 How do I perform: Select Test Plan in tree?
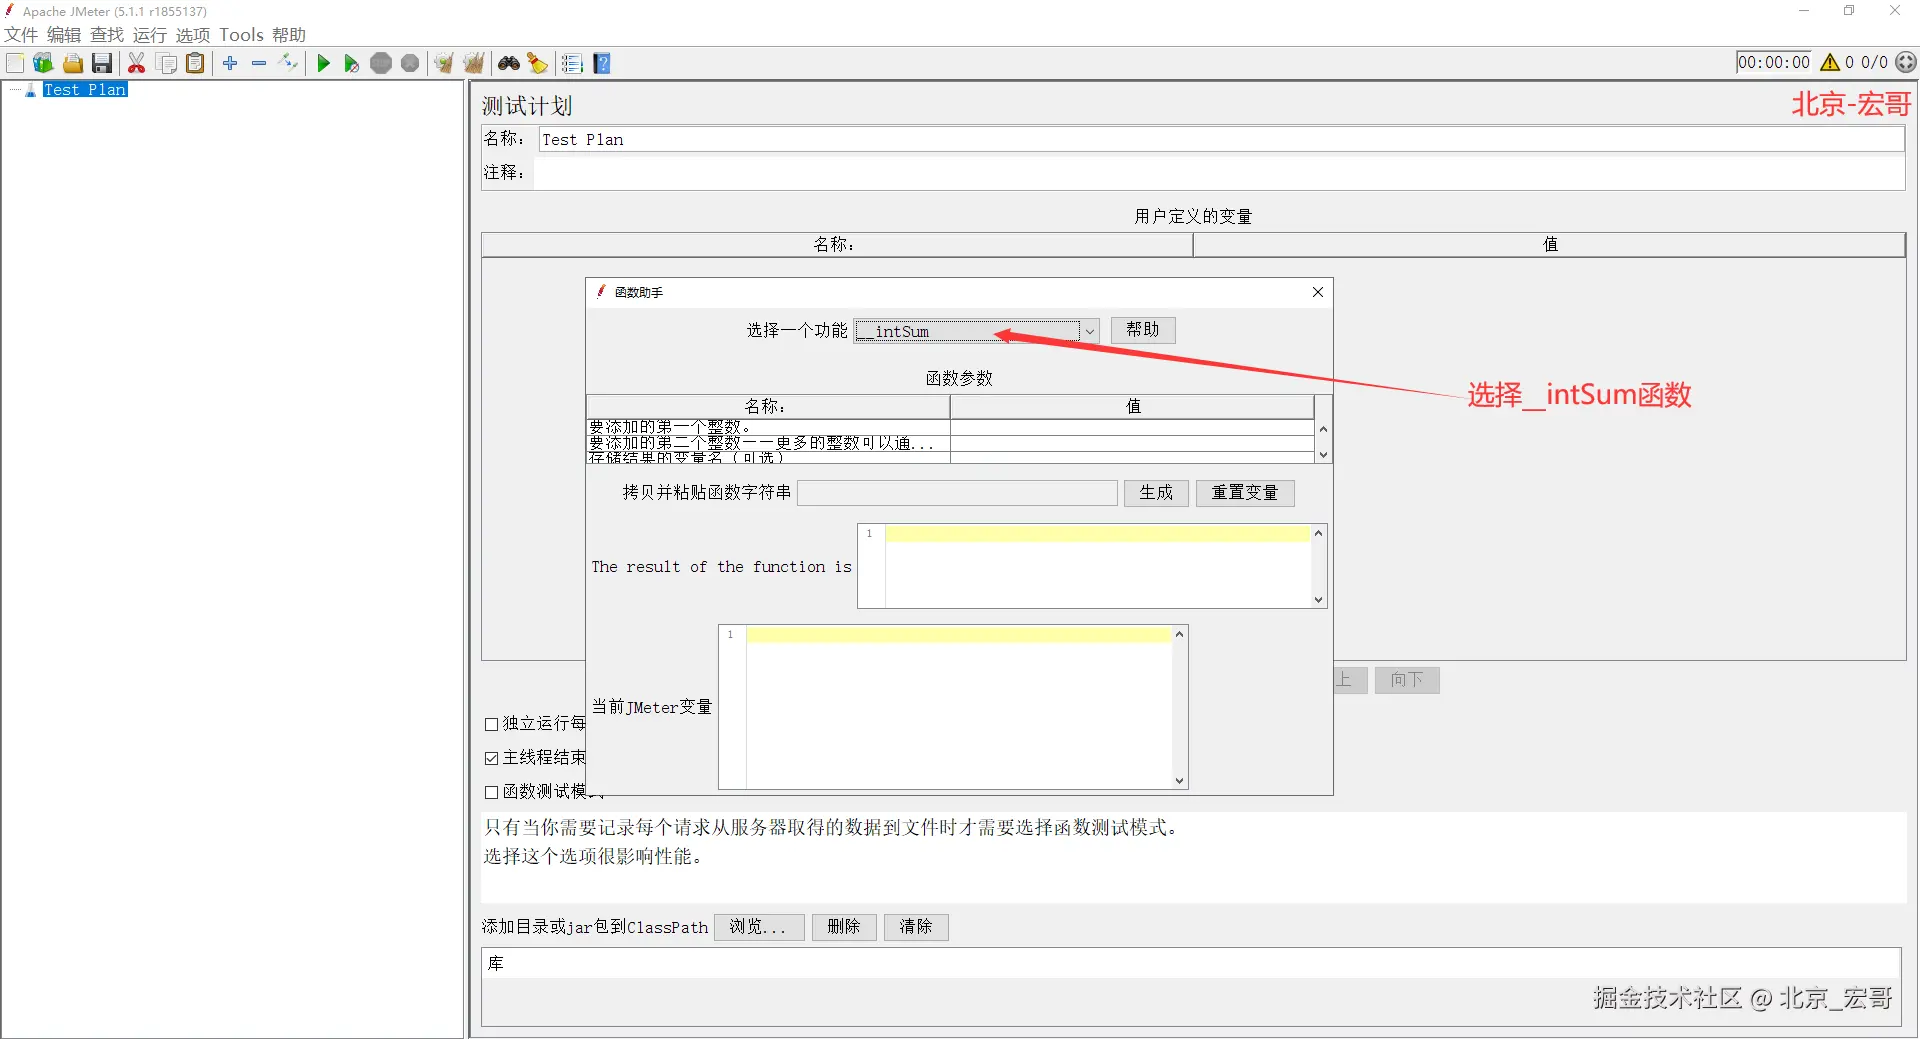85,90
